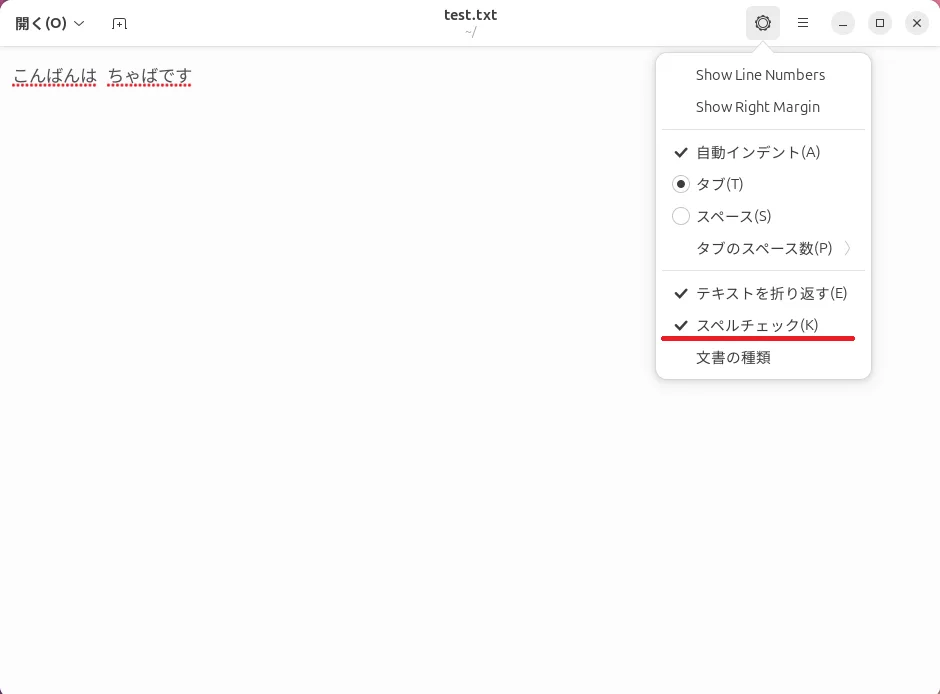Create a new tab with the plus icon
The height and width of the screenshot is (694, 940).
click(119, 23)
